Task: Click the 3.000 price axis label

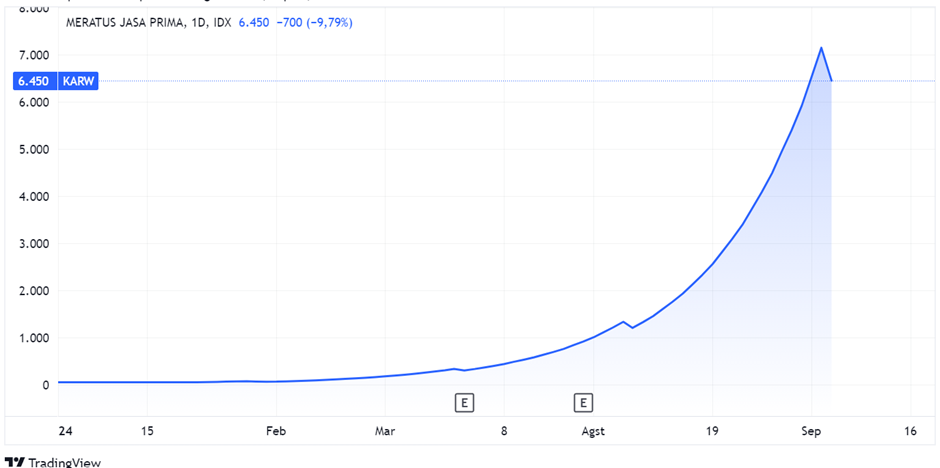Action: click(x=34, y=244)
